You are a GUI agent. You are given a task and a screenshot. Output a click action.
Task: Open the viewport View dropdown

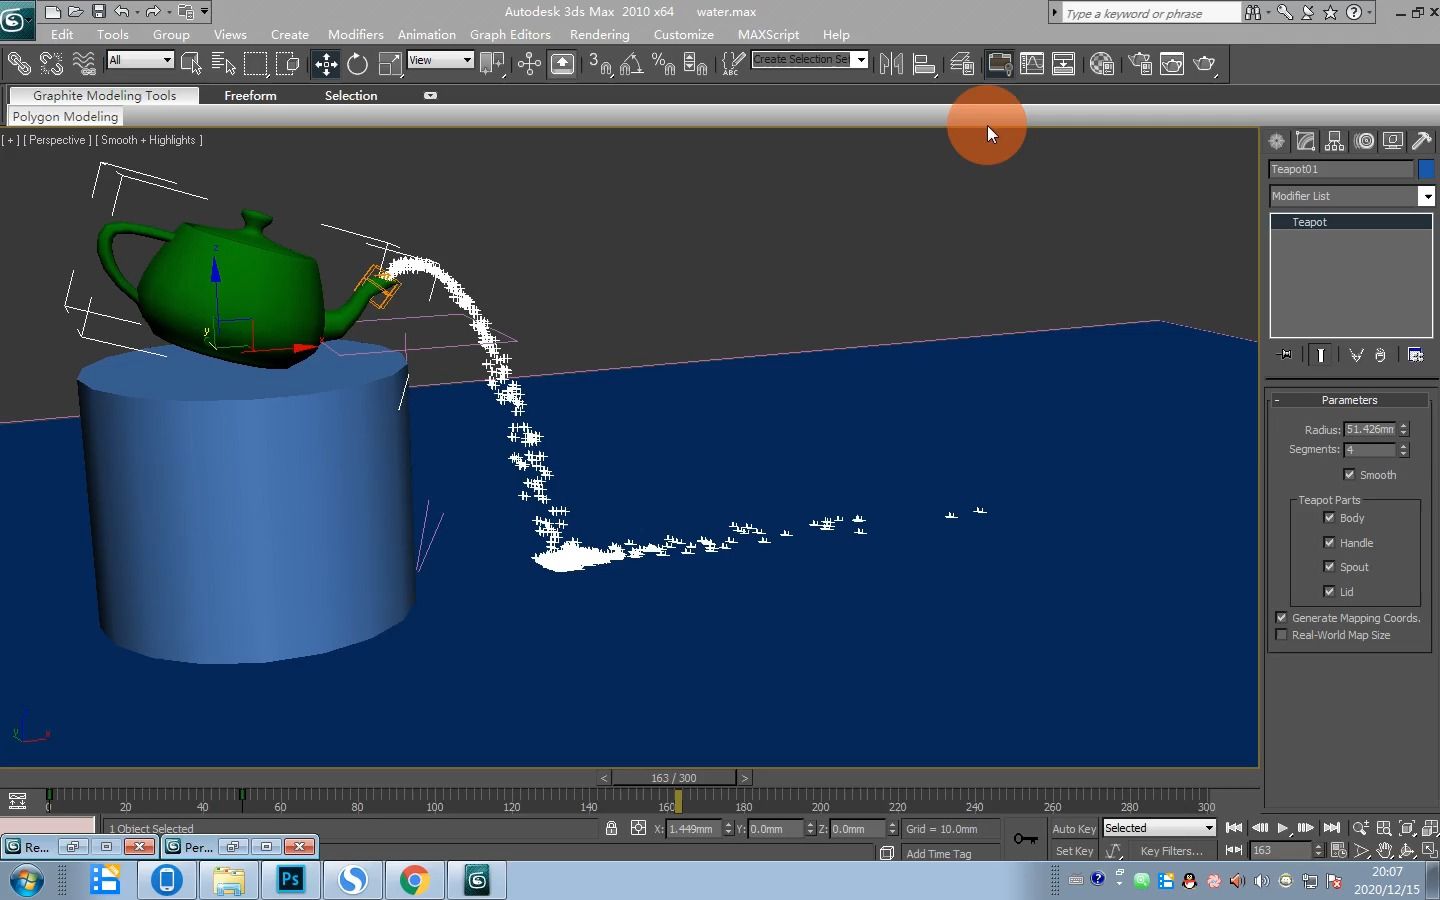(465, 60)
